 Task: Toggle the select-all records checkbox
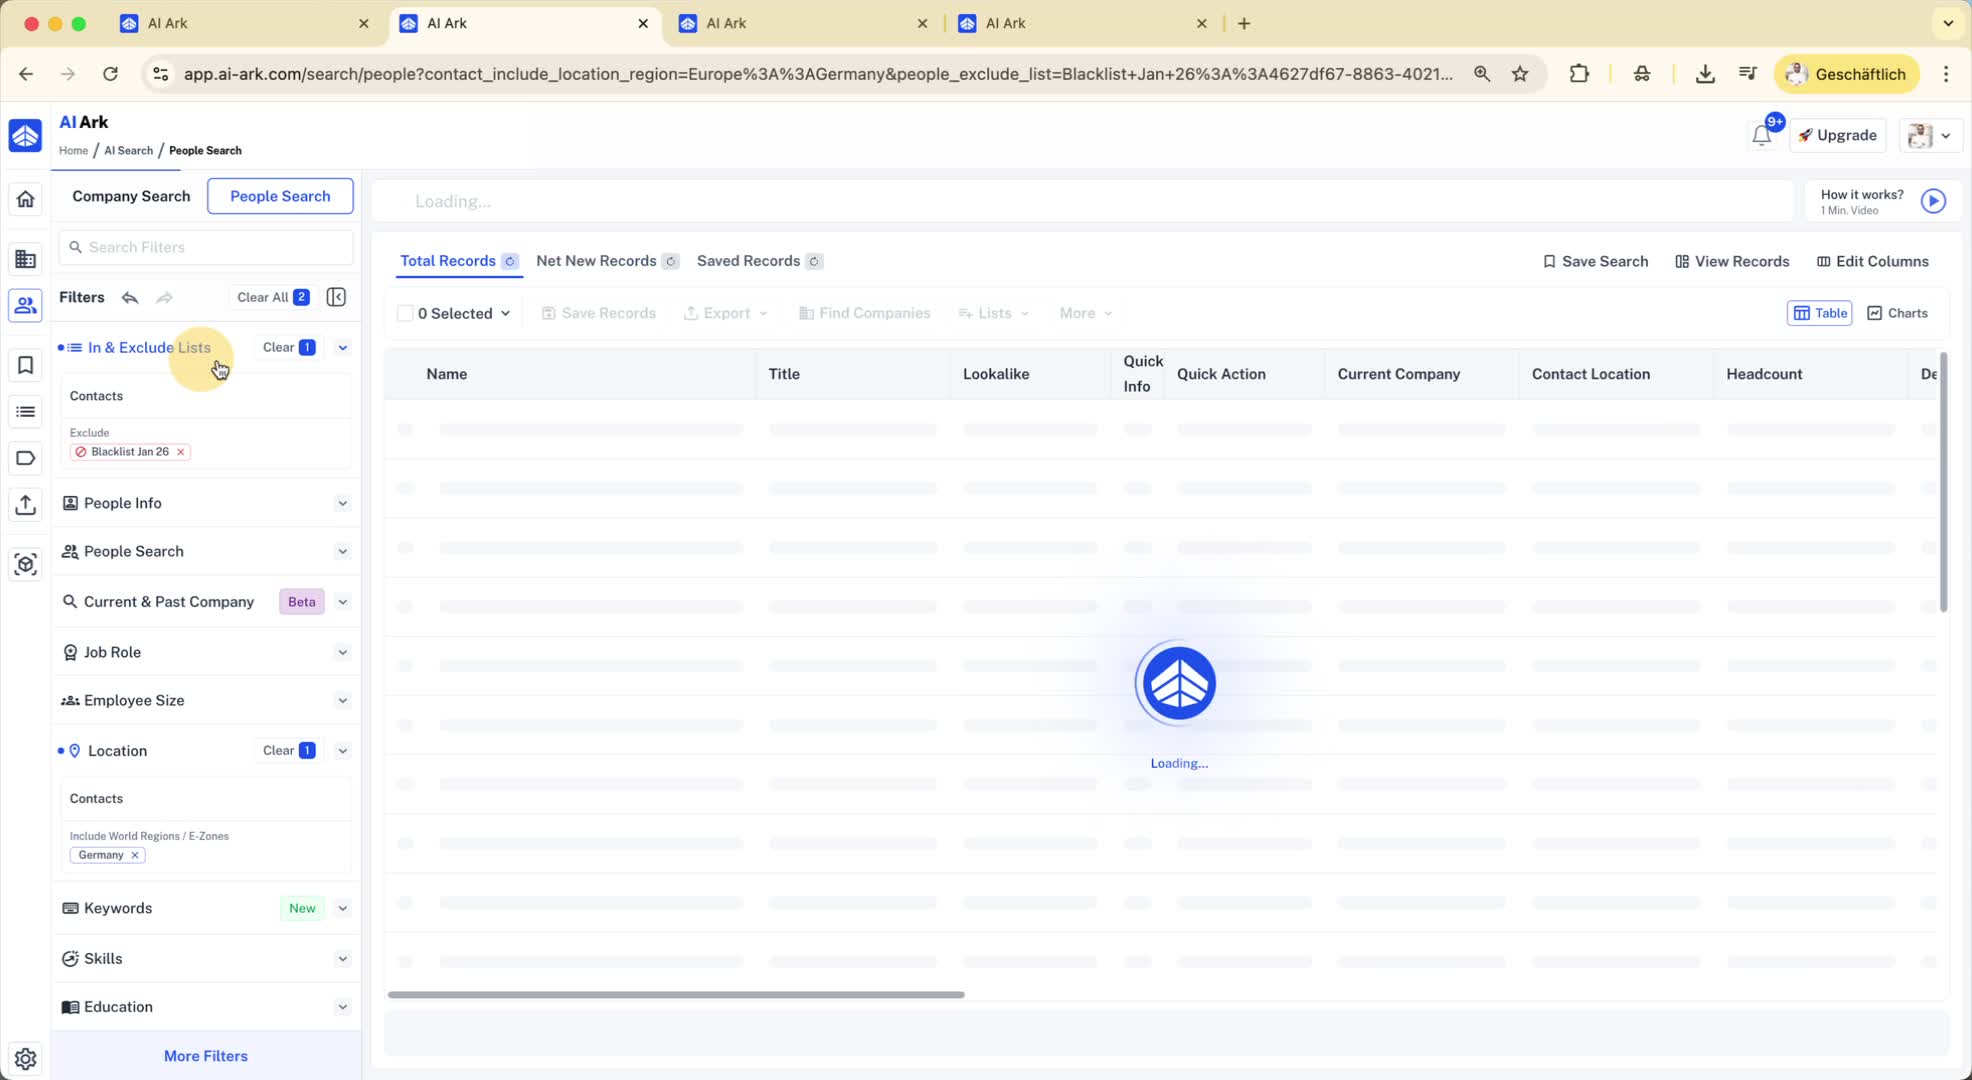click(x=405, y=313)
